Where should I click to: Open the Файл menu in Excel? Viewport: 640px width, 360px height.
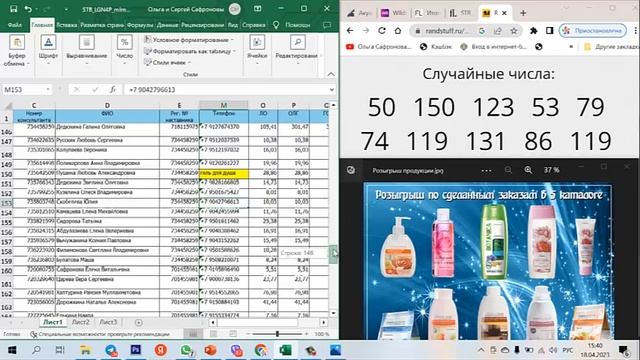pos(15,25)
